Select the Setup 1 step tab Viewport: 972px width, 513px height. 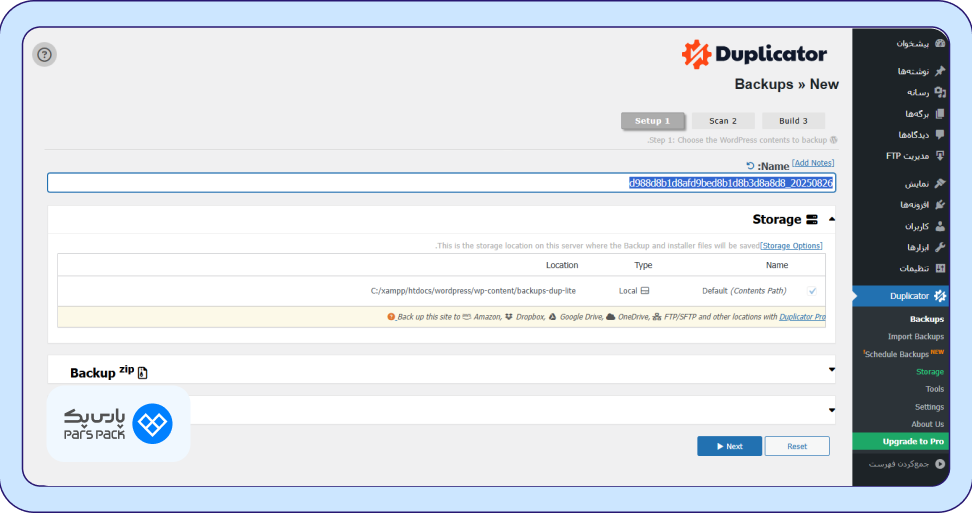coord(653,121)
